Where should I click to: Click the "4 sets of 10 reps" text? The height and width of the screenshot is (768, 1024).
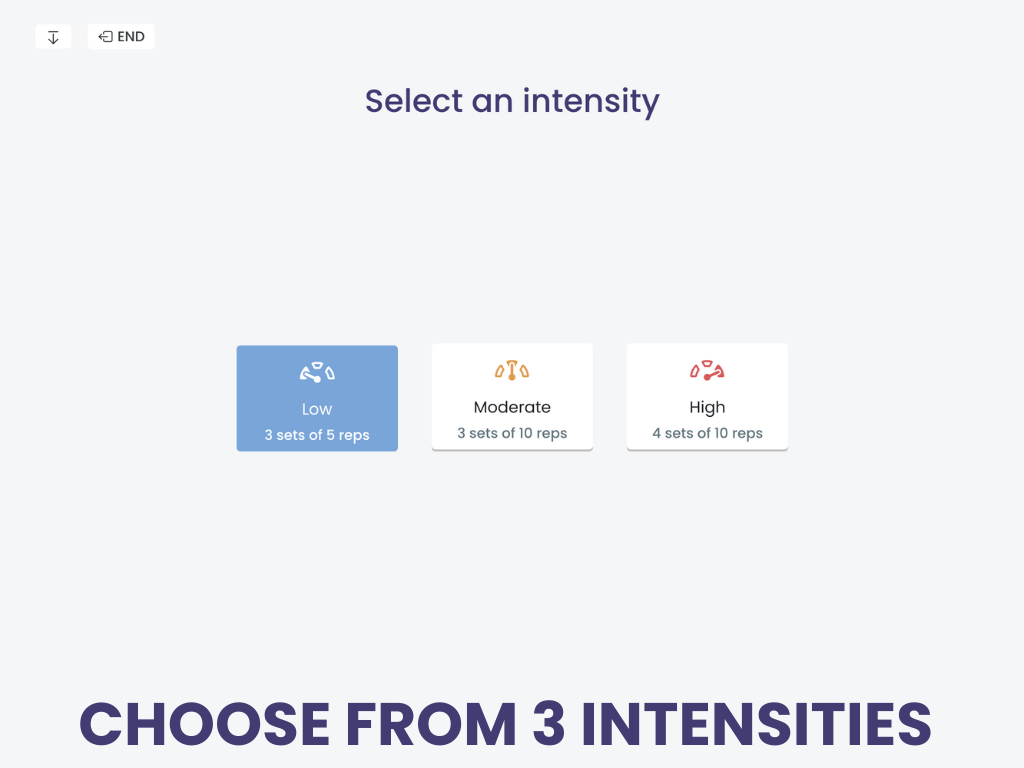(707, 433)
